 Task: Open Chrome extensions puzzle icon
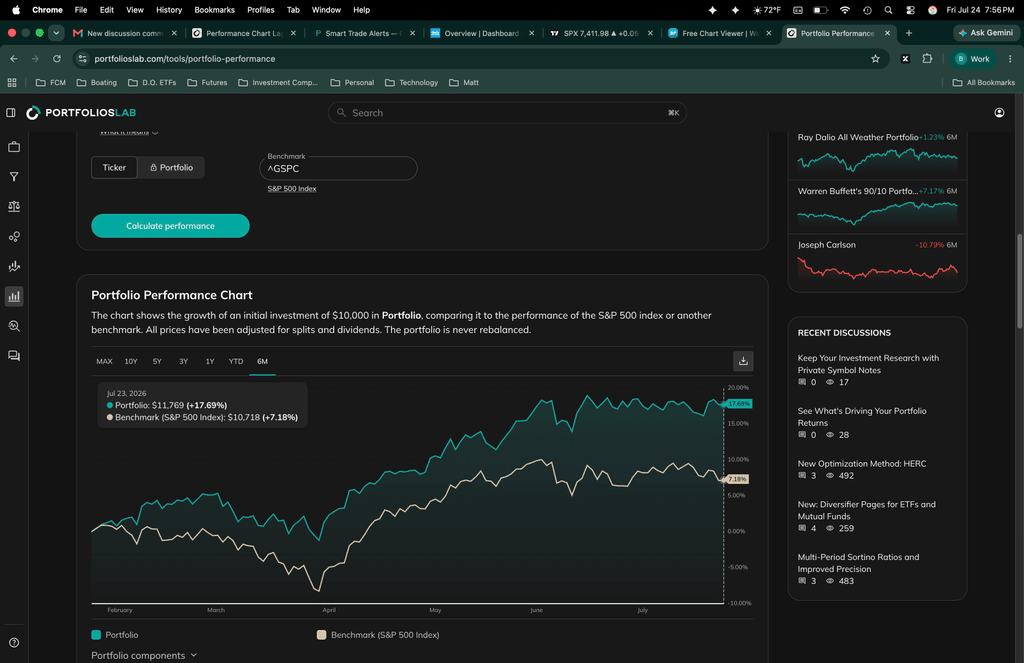927,59
